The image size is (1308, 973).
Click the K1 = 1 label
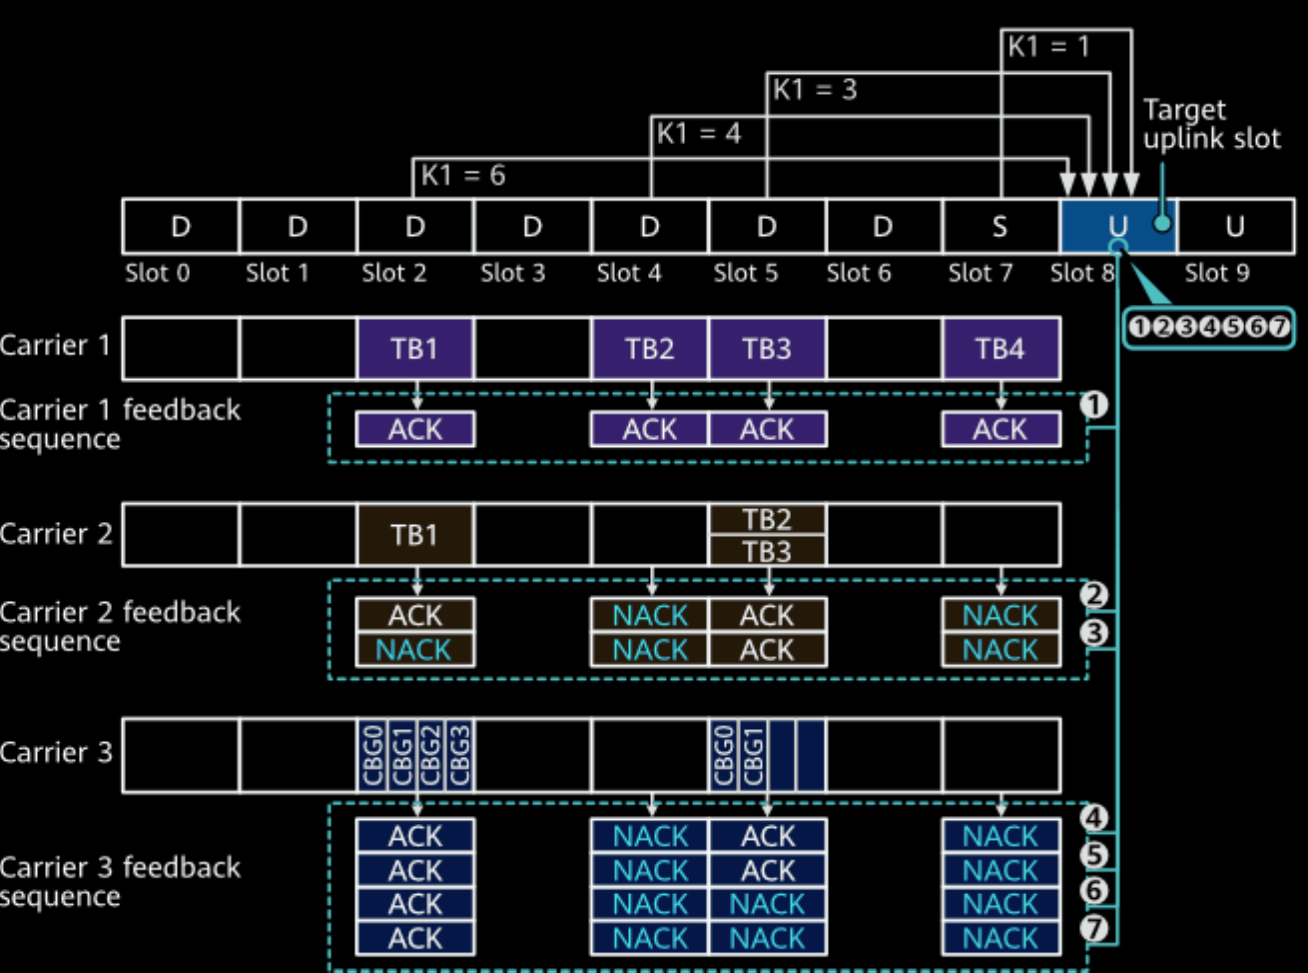pyautogui.click(x=1048, y=47)
